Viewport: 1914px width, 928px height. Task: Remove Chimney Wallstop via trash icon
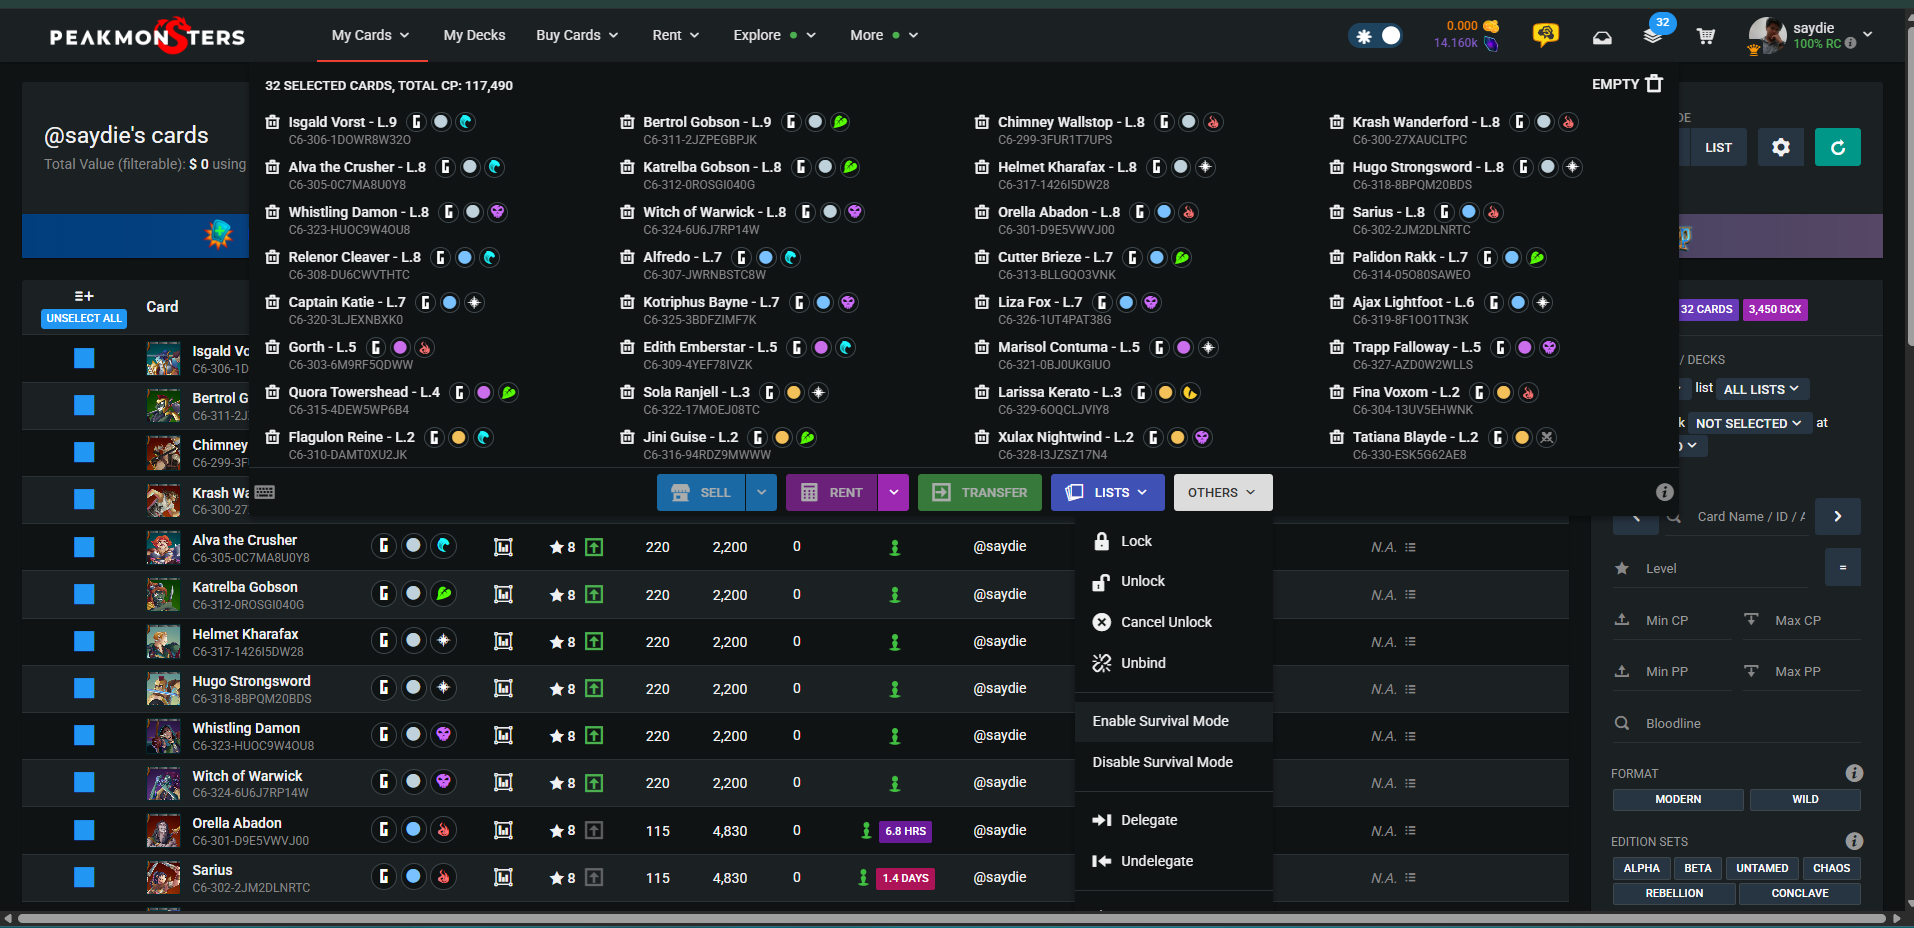pos(982,122)
